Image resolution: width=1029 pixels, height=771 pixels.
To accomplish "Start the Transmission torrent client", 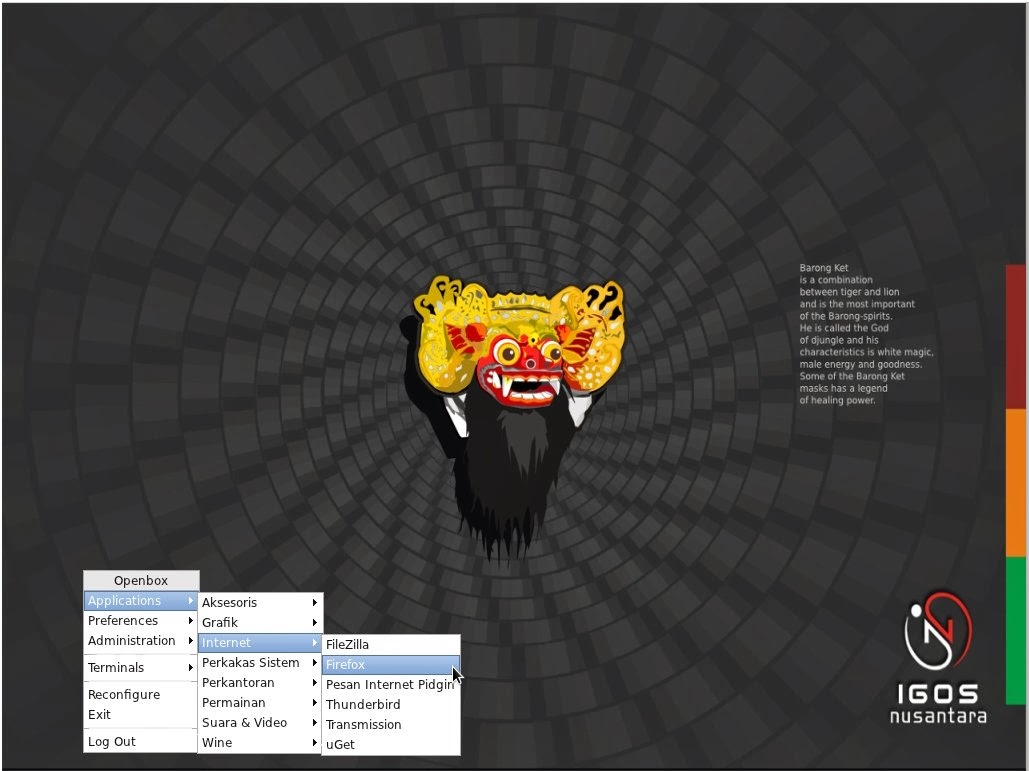I will 364,724.
